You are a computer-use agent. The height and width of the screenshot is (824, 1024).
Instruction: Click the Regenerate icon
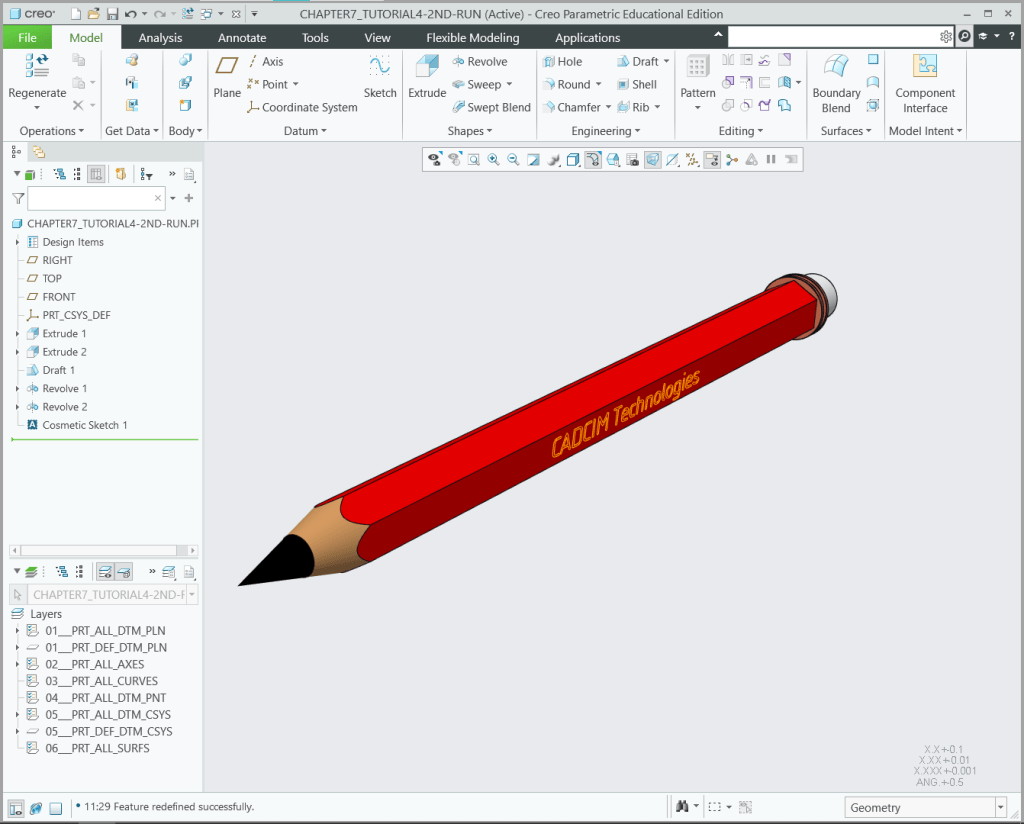point(37,67)
